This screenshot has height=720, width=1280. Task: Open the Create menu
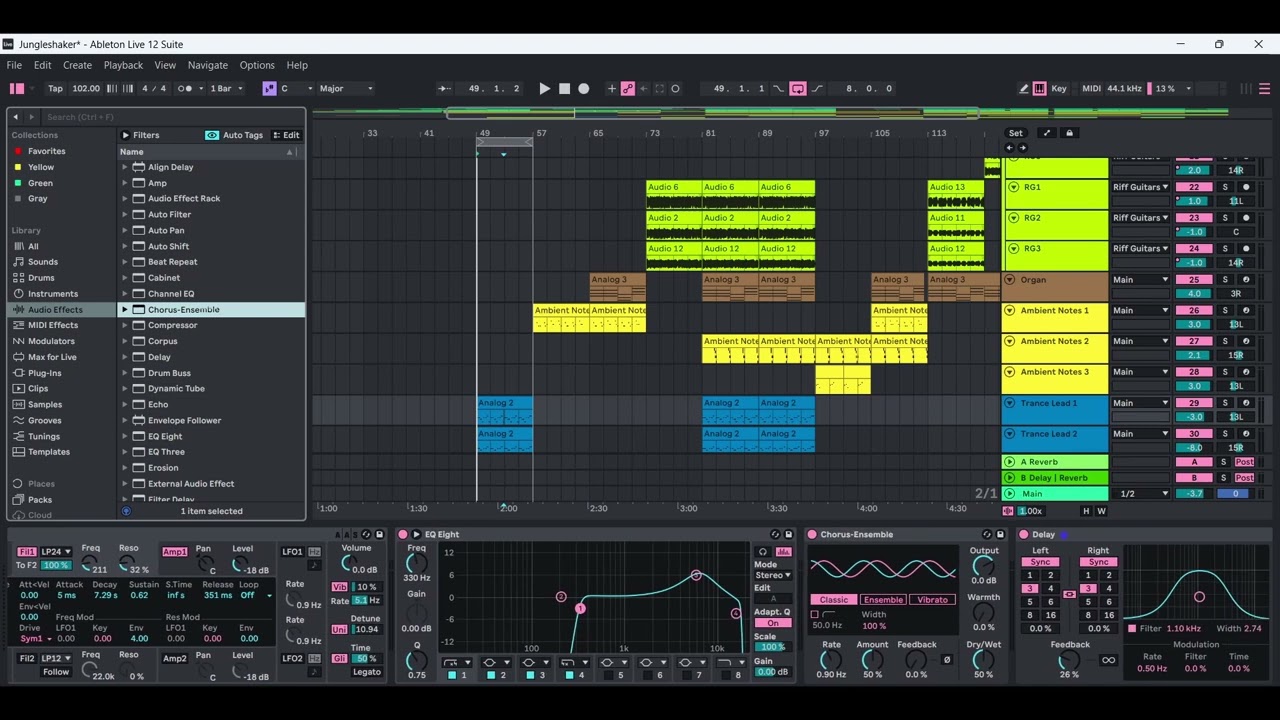[x=77, y=65]
